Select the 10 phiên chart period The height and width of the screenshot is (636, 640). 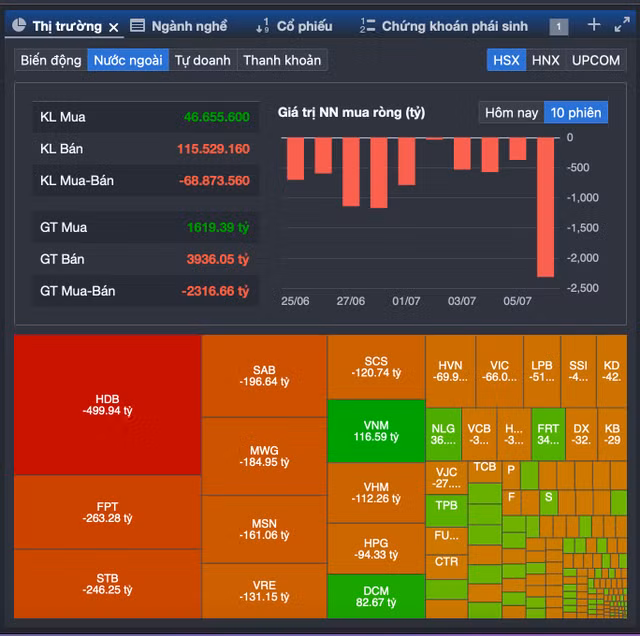576,112
